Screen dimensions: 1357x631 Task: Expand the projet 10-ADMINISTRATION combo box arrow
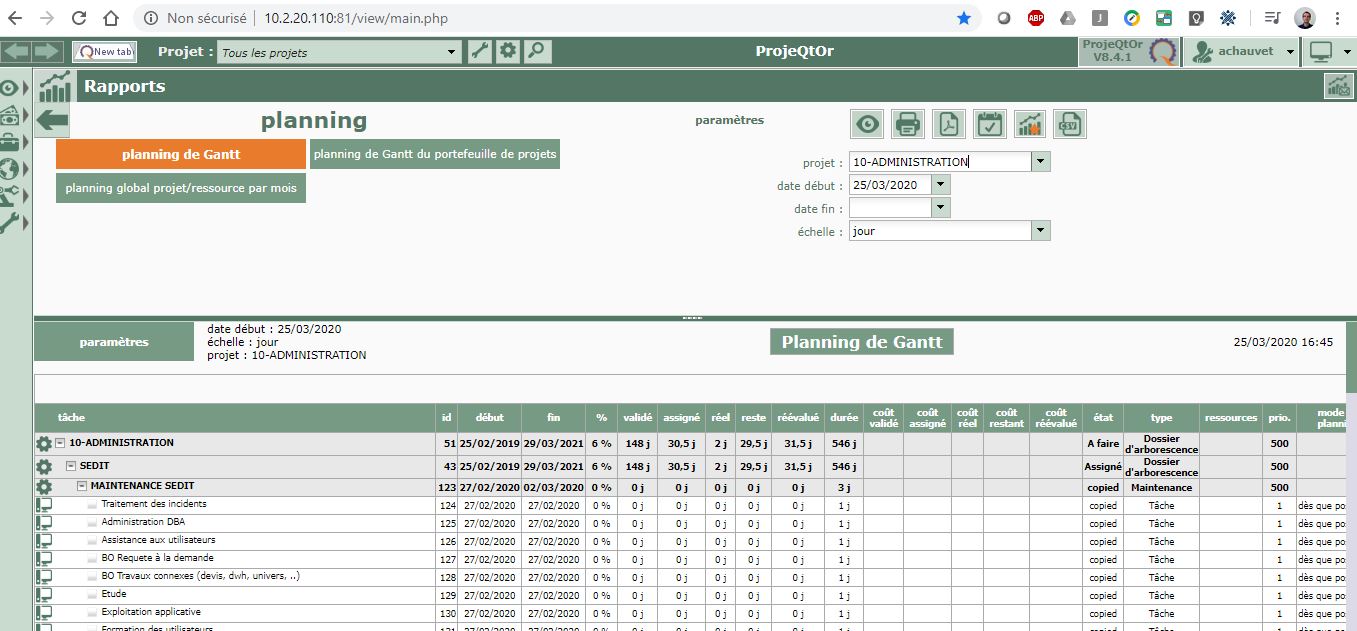click(x=1040, y=162)
